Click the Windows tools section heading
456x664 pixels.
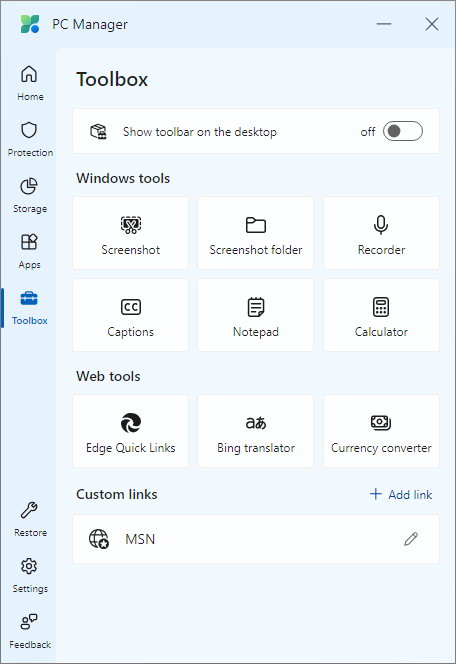123,178
